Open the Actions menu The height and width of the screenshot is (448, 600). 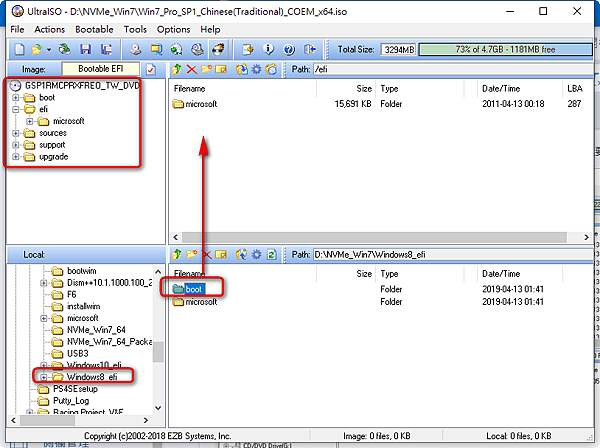click(50, 29)
